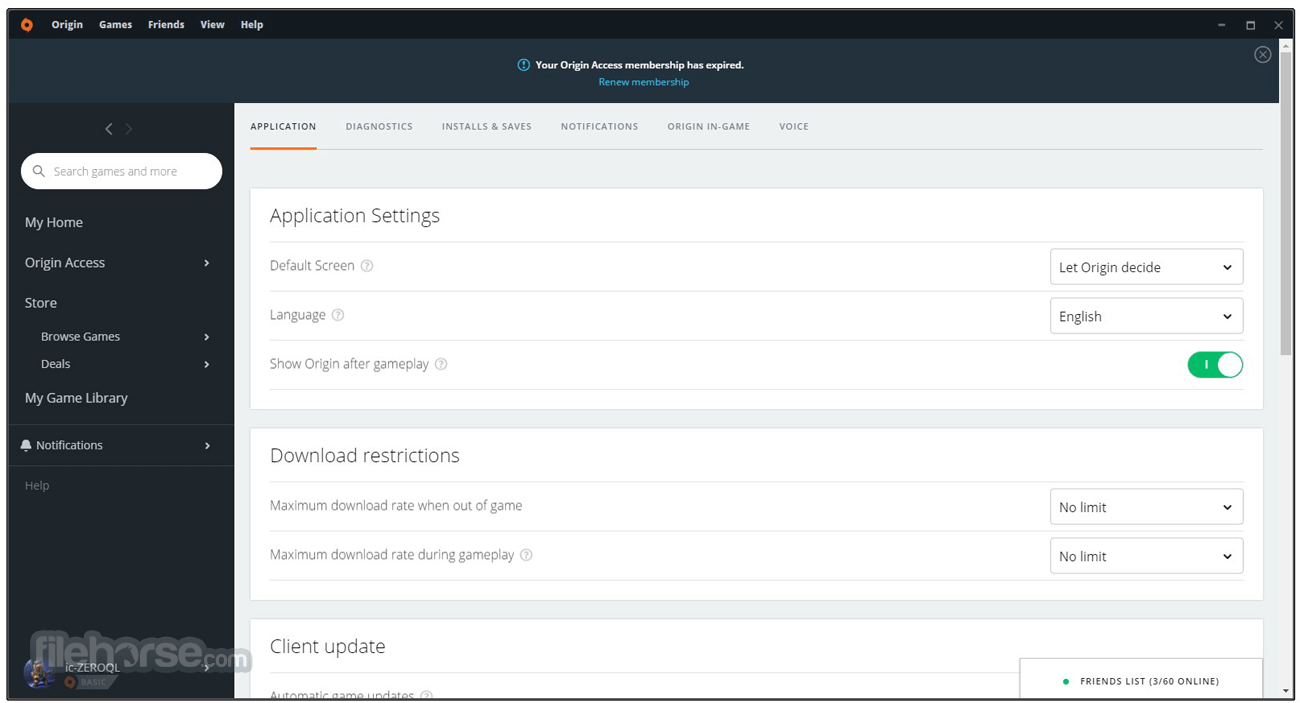Switch to the Origin In-Game tab
The height and width of the screenshot is (703, 1300).
[709, 127]
